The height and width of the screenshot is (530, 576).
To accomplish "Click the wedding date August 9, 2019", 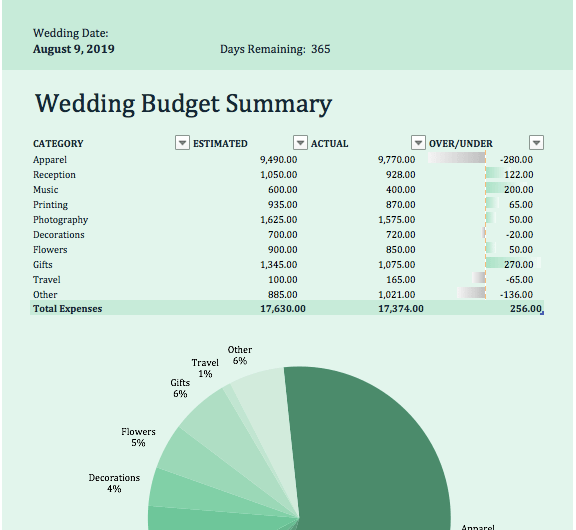I will [x=74, y=49].
